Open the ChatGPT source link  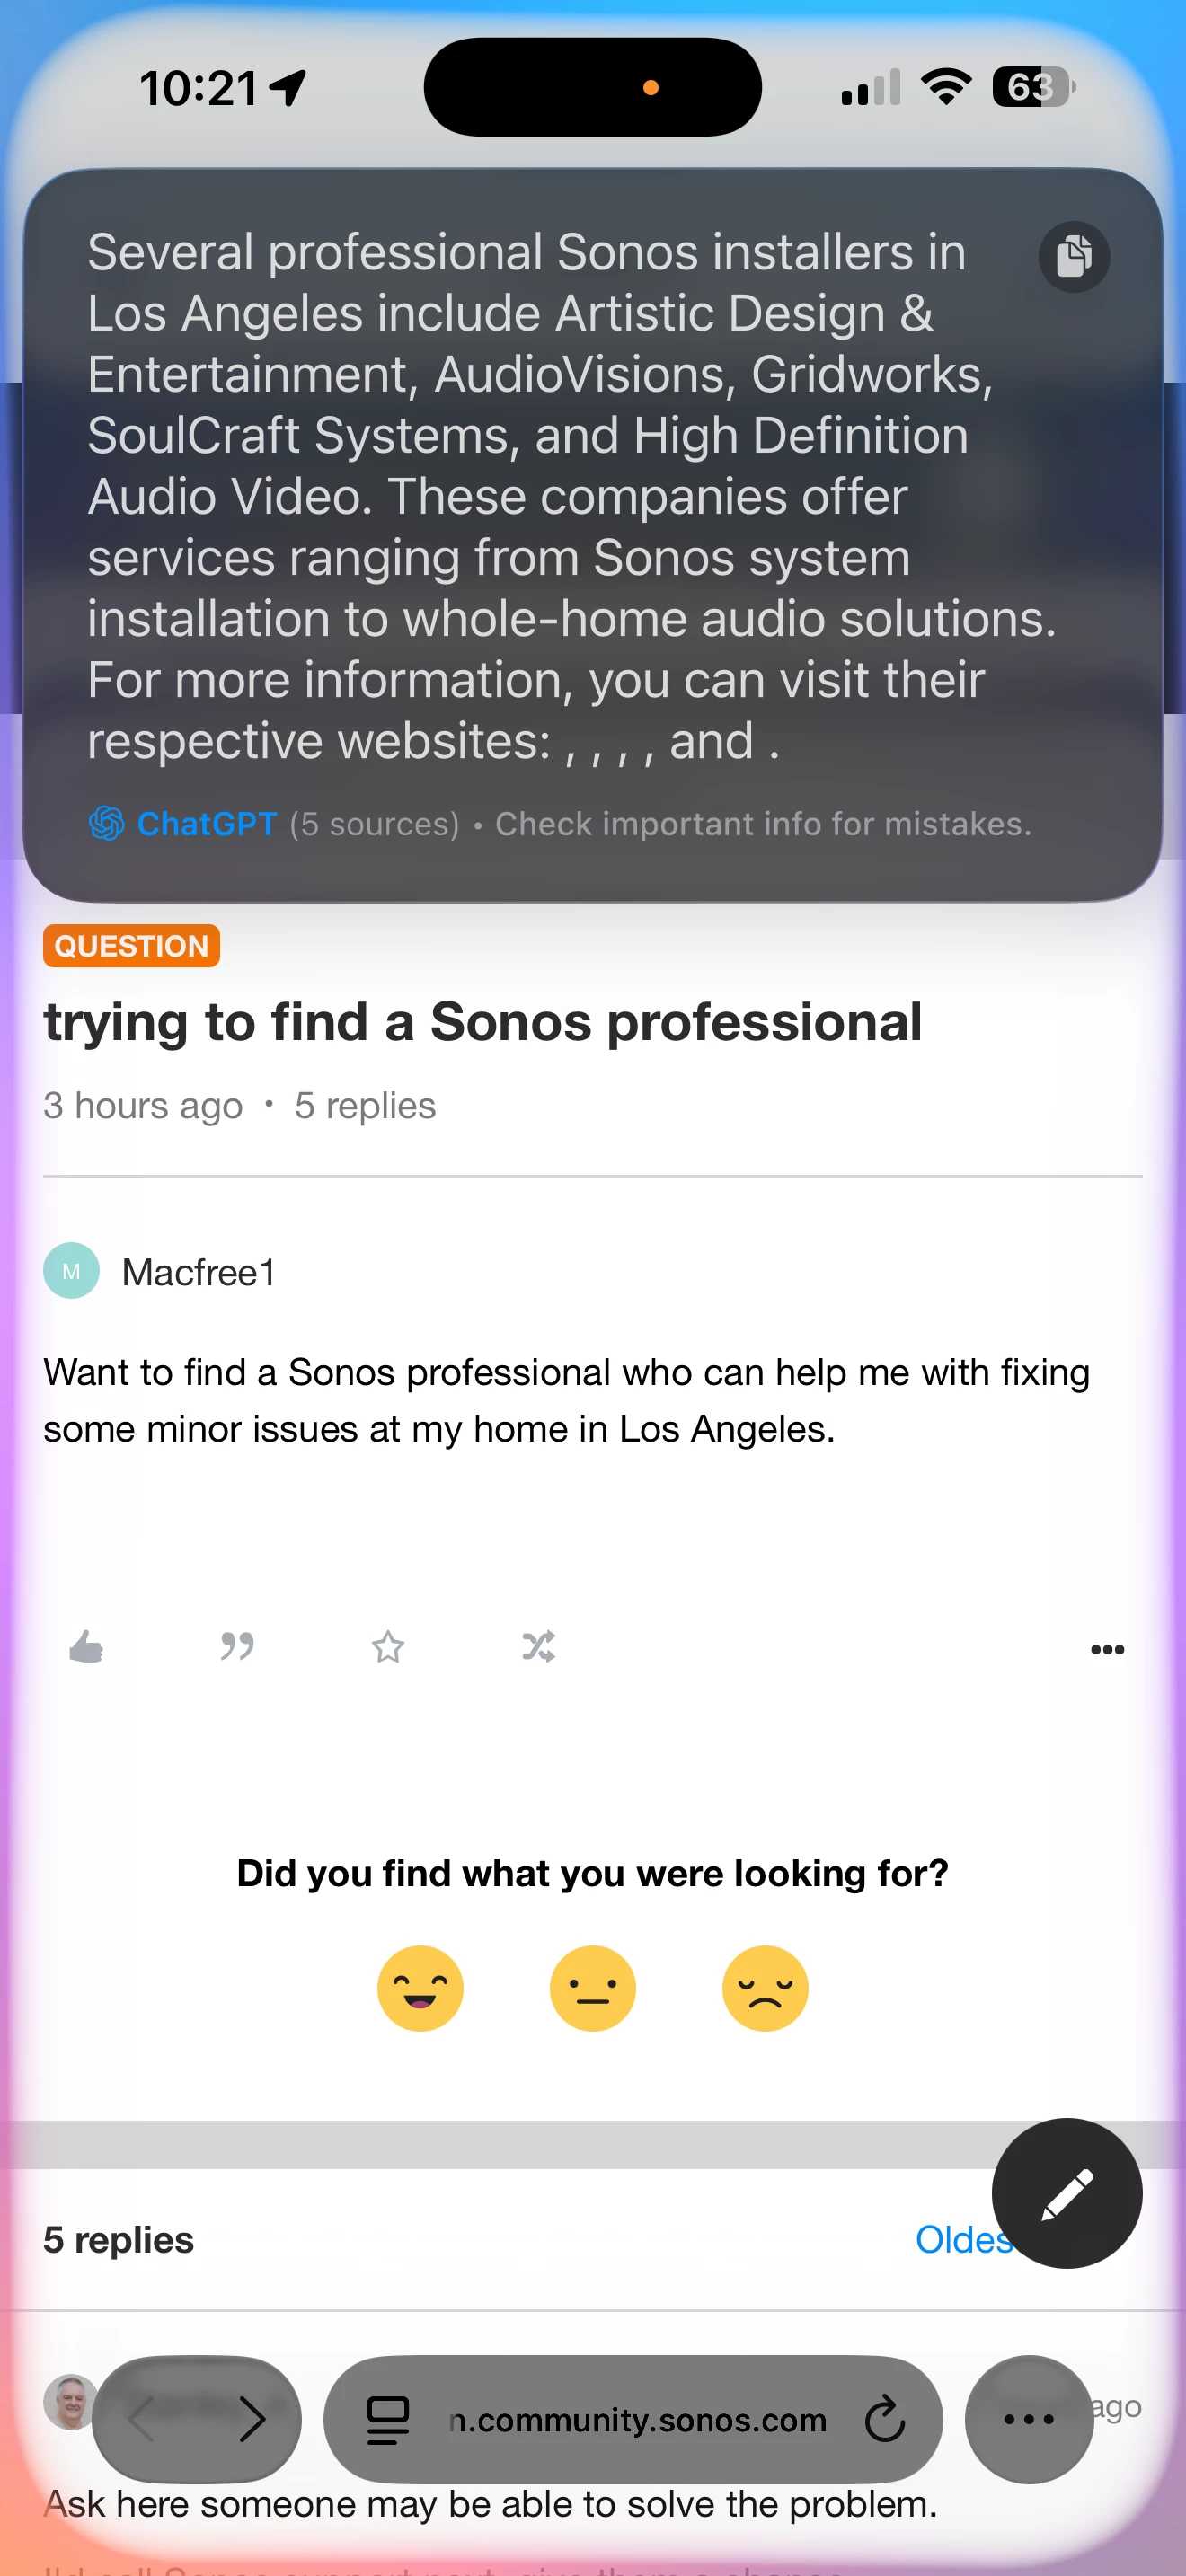click(x=205, y=824)
